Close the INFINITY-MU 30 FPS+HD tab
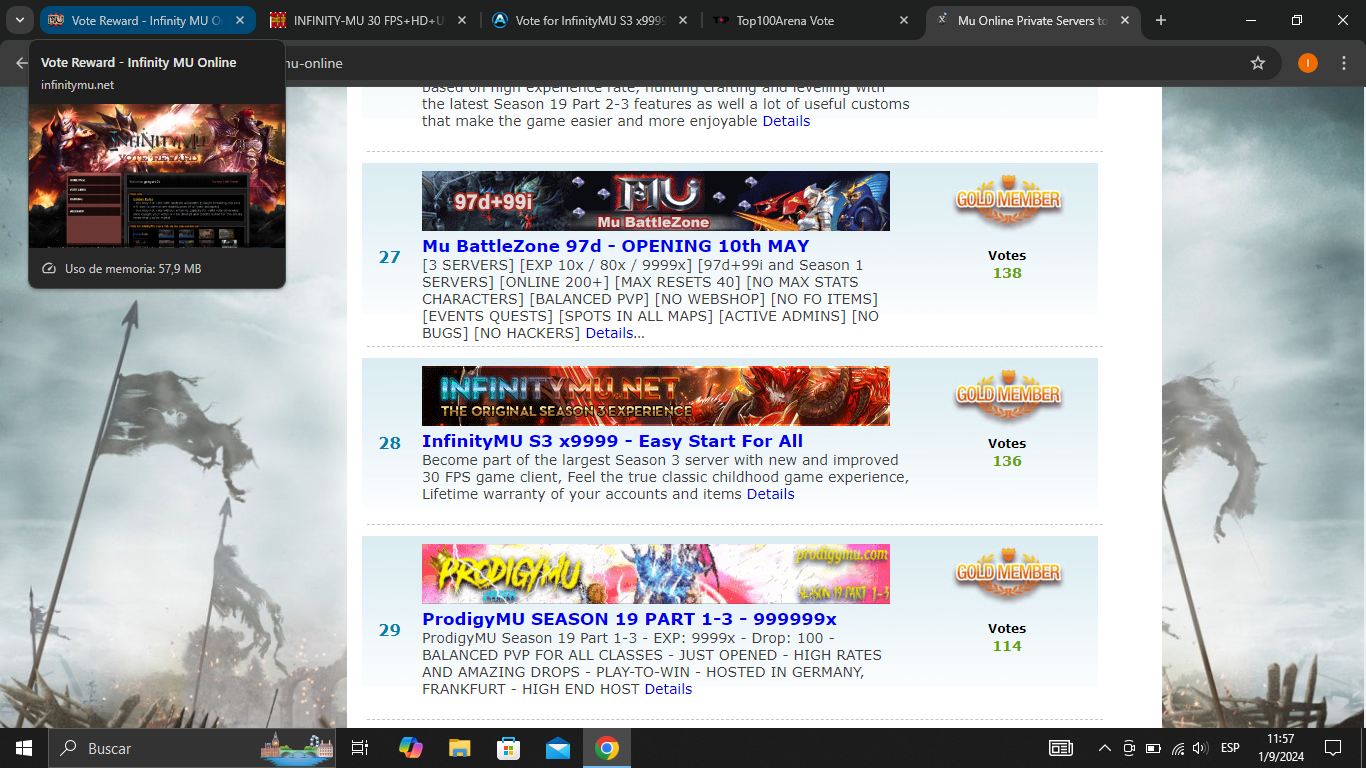The image size is (1366, 768). 461,20
